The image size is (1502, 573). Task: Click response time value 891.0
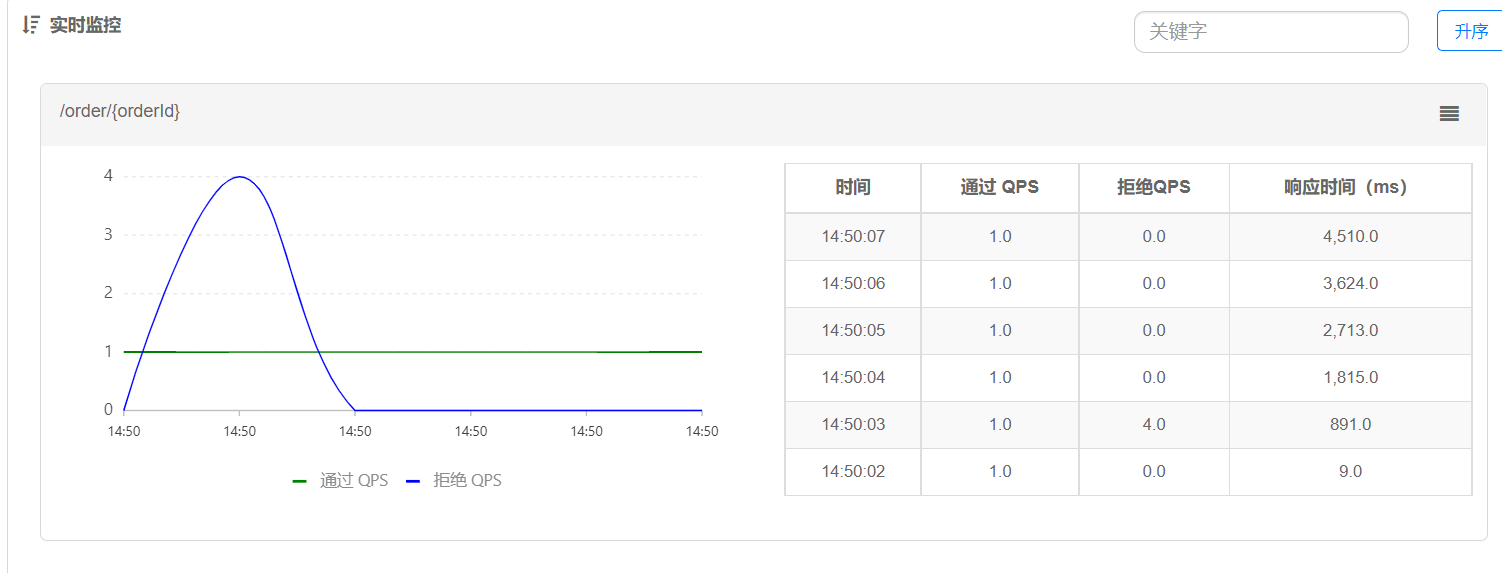tap(1350, 425)
